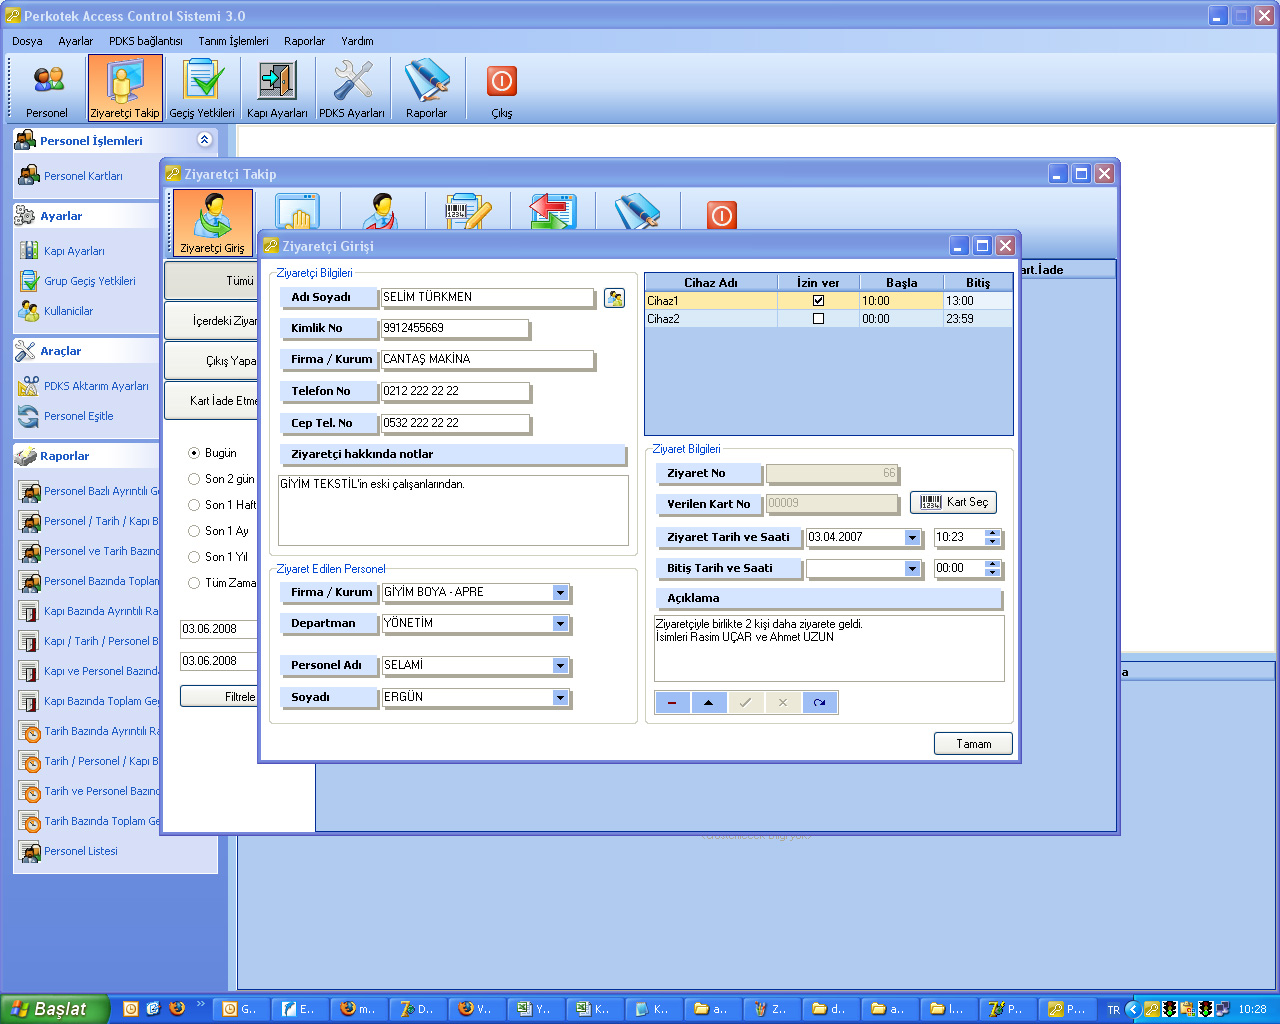The height and width of the screenshot is (1024, 1280).
Task: Click the Geçiş Yetkileri toolbar icon
Action: [202, 88]
